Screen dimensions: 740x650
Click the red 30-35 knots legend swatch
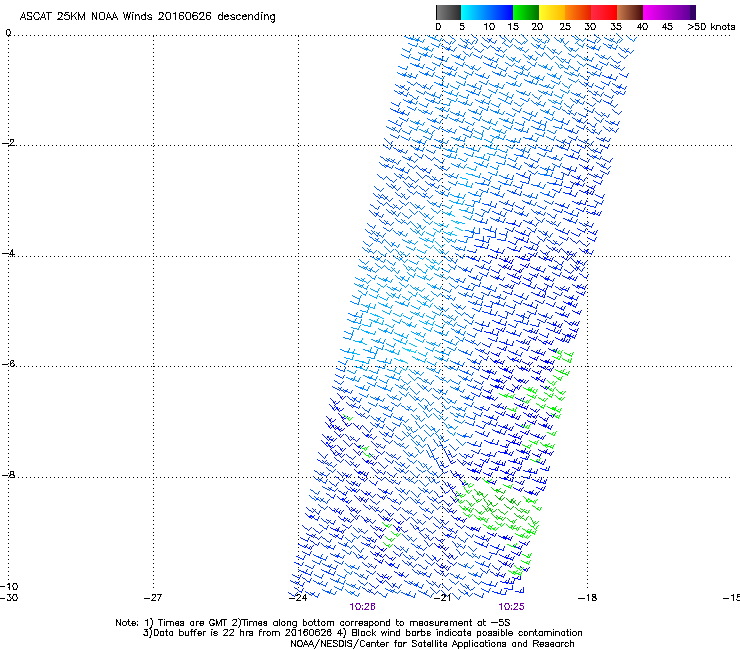click(604, 12)
